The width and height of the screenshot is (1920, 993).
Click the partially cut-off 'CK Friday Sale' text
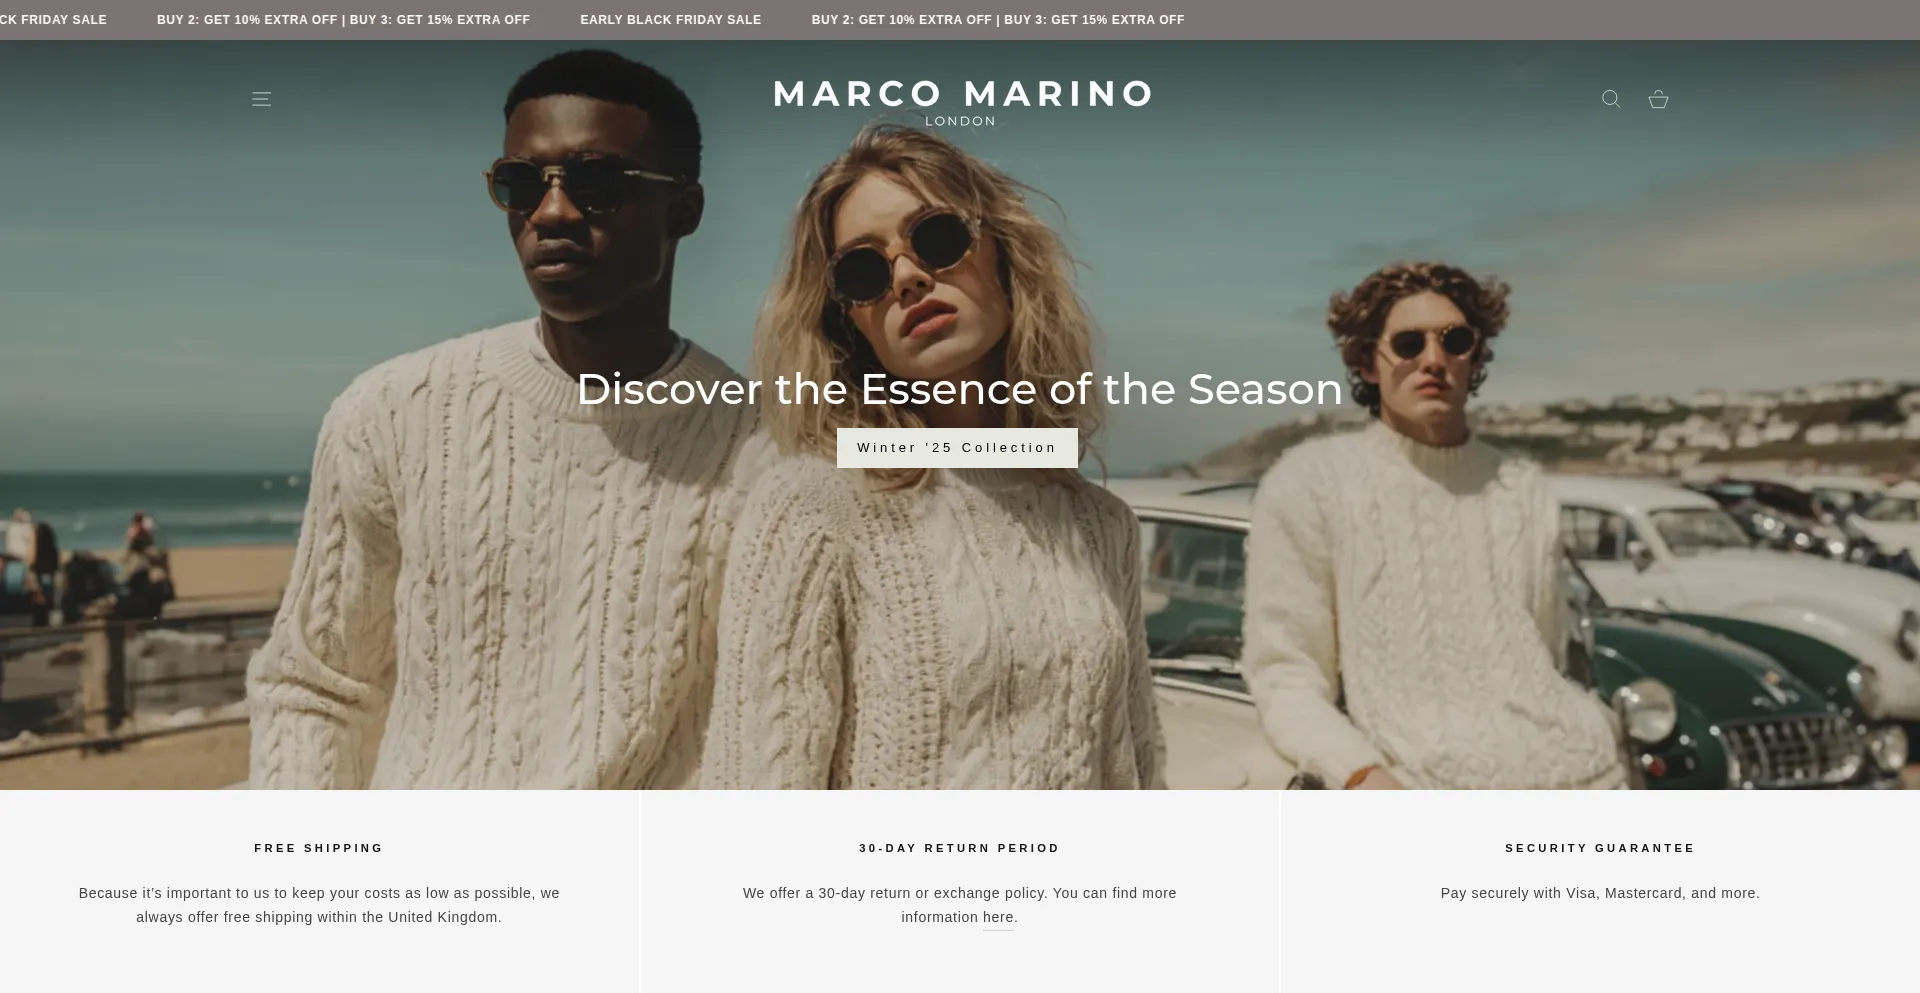pos(53,20)
